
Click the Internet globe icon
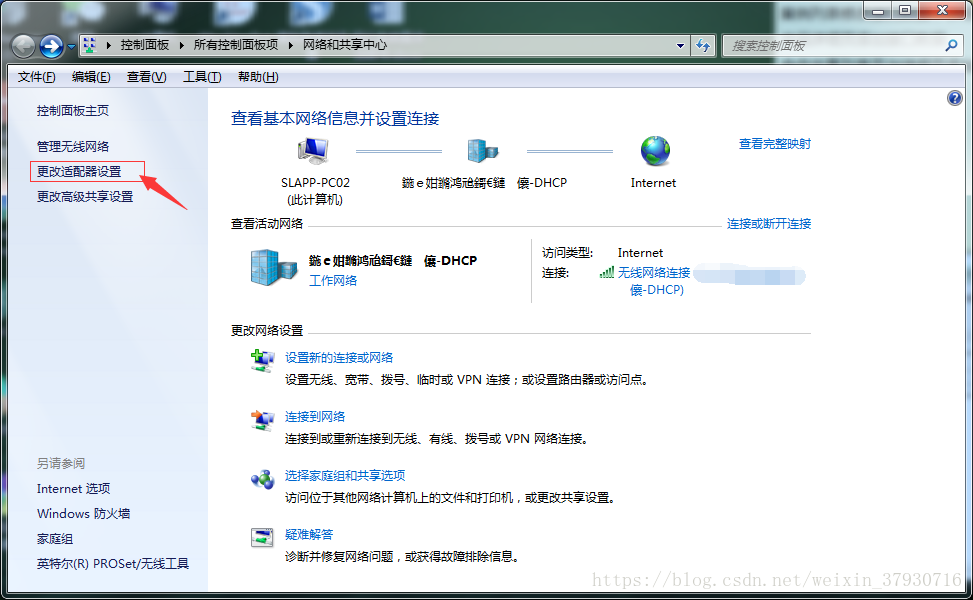pos(655,151)
